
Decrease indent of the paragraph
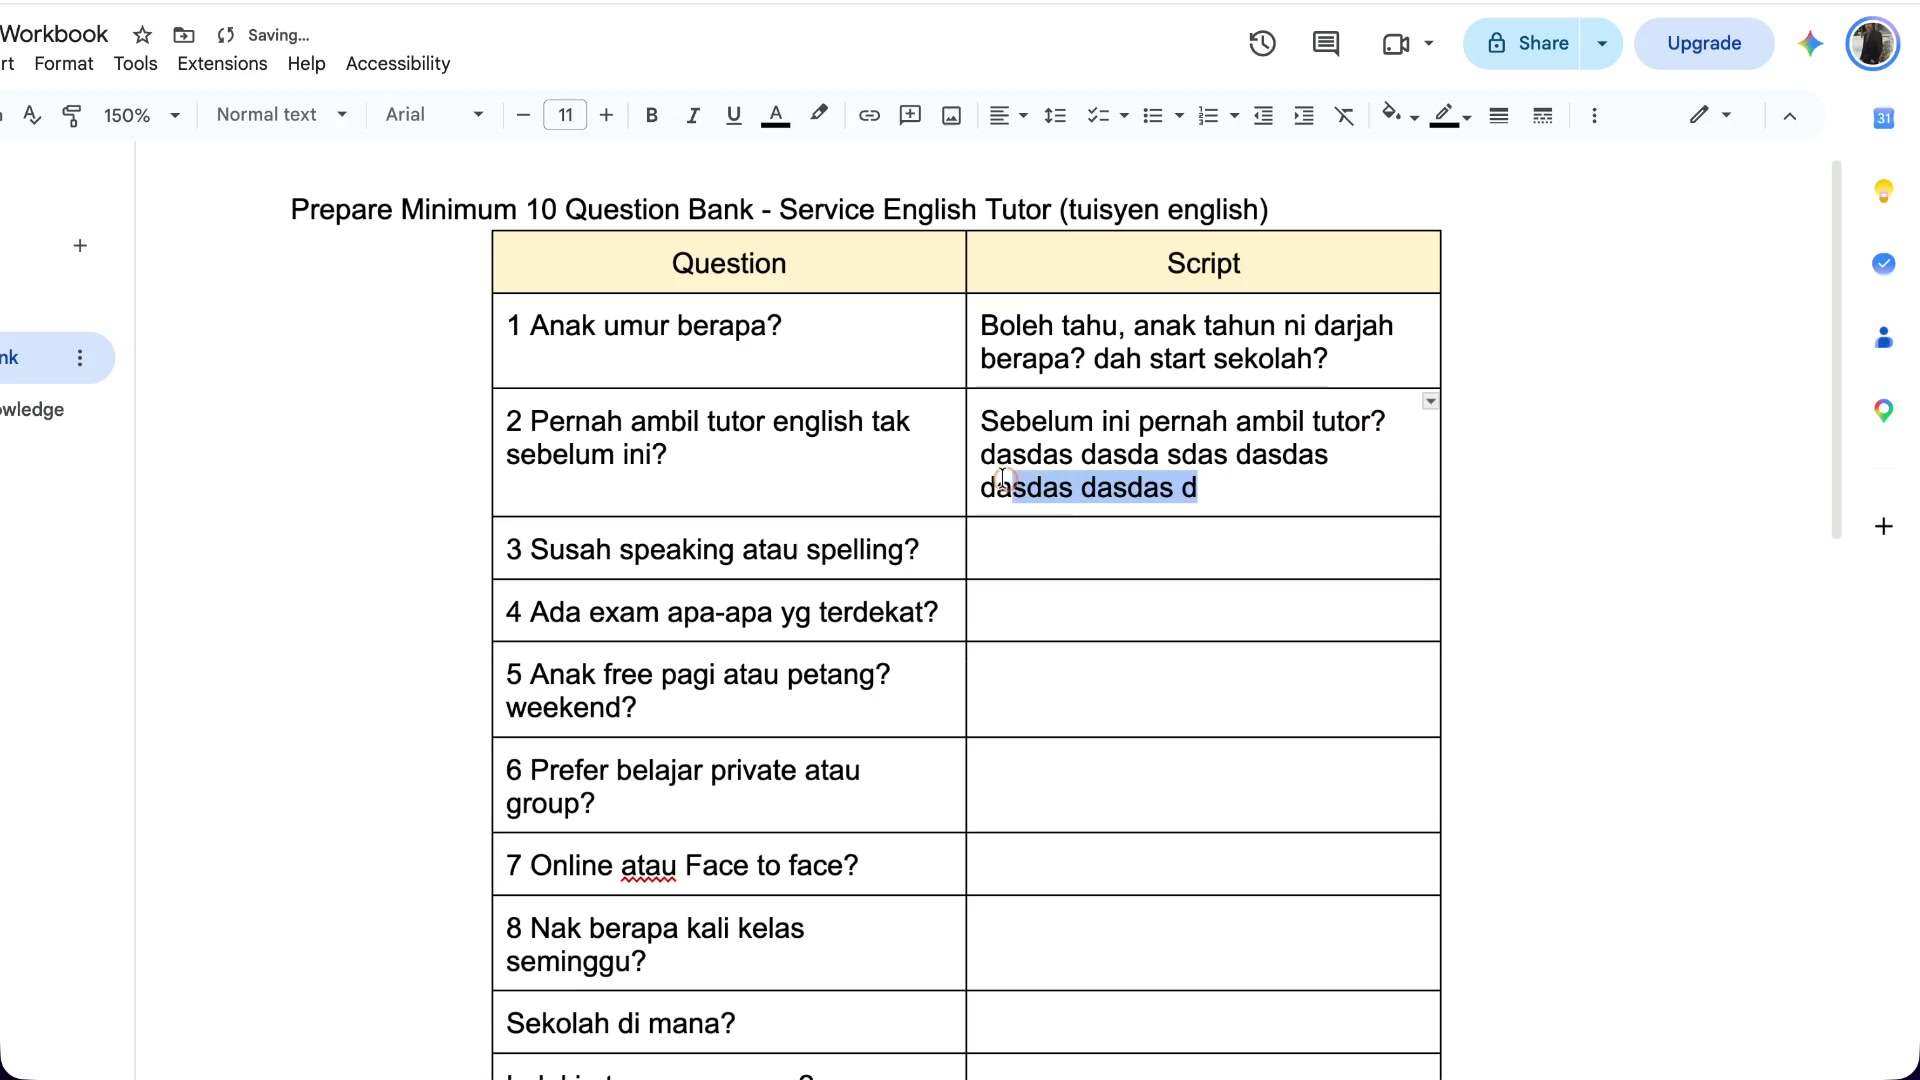coord(1263,115)
